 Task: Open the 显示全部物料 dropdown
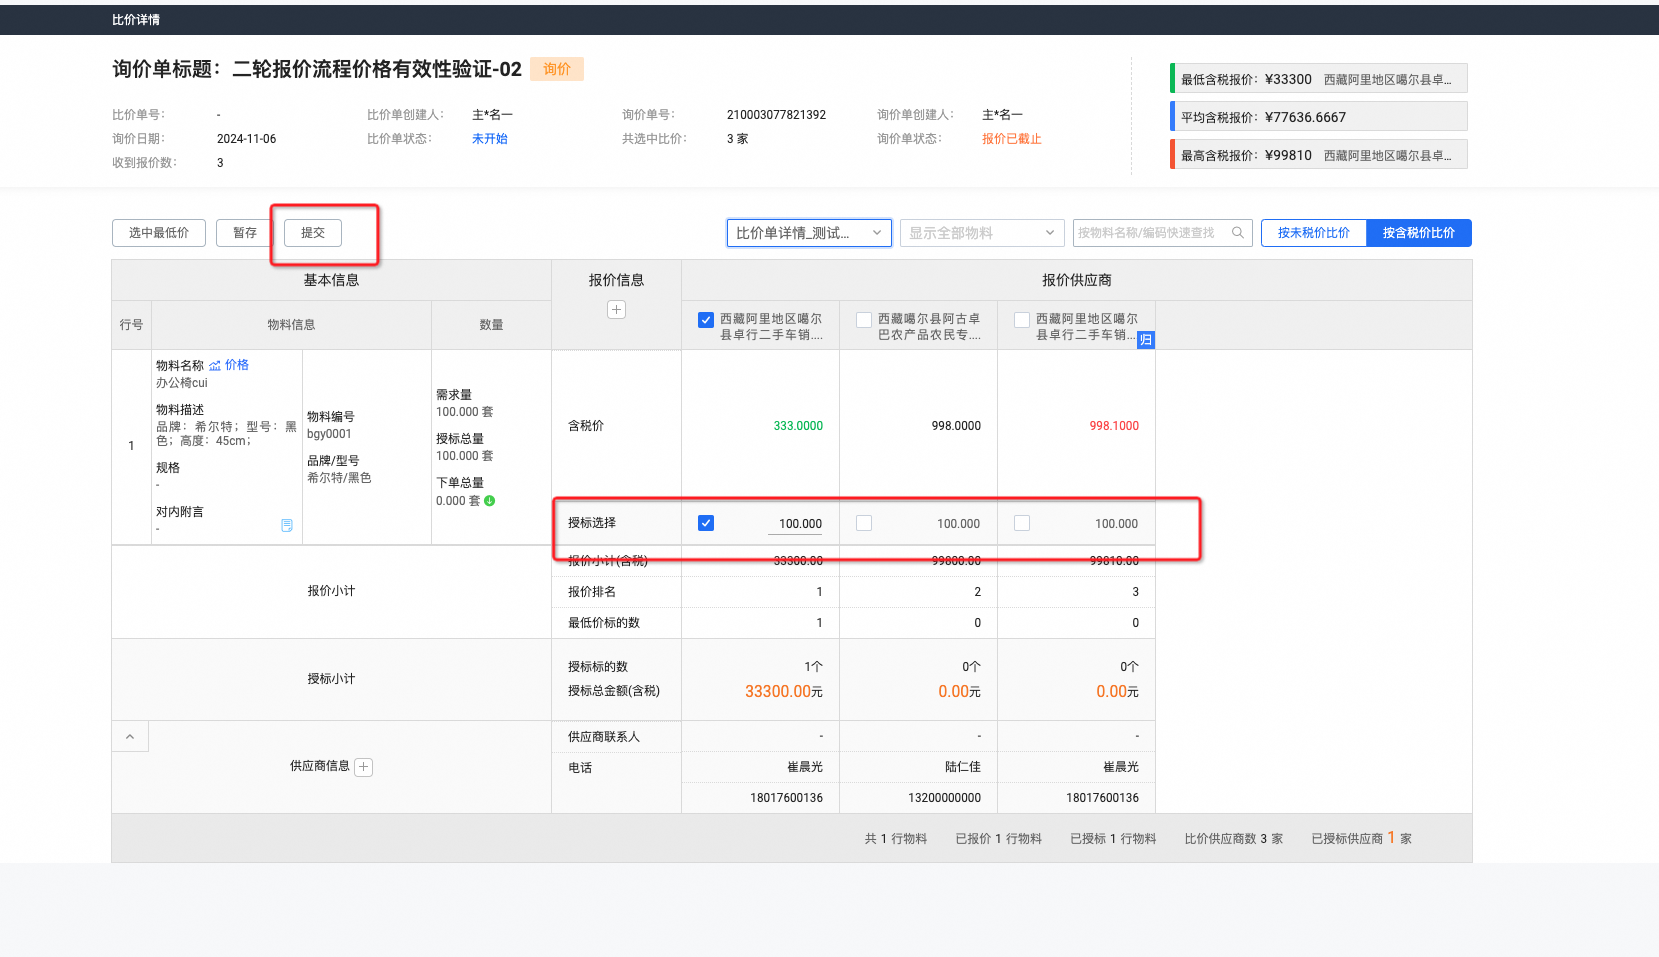coord(981,233)
